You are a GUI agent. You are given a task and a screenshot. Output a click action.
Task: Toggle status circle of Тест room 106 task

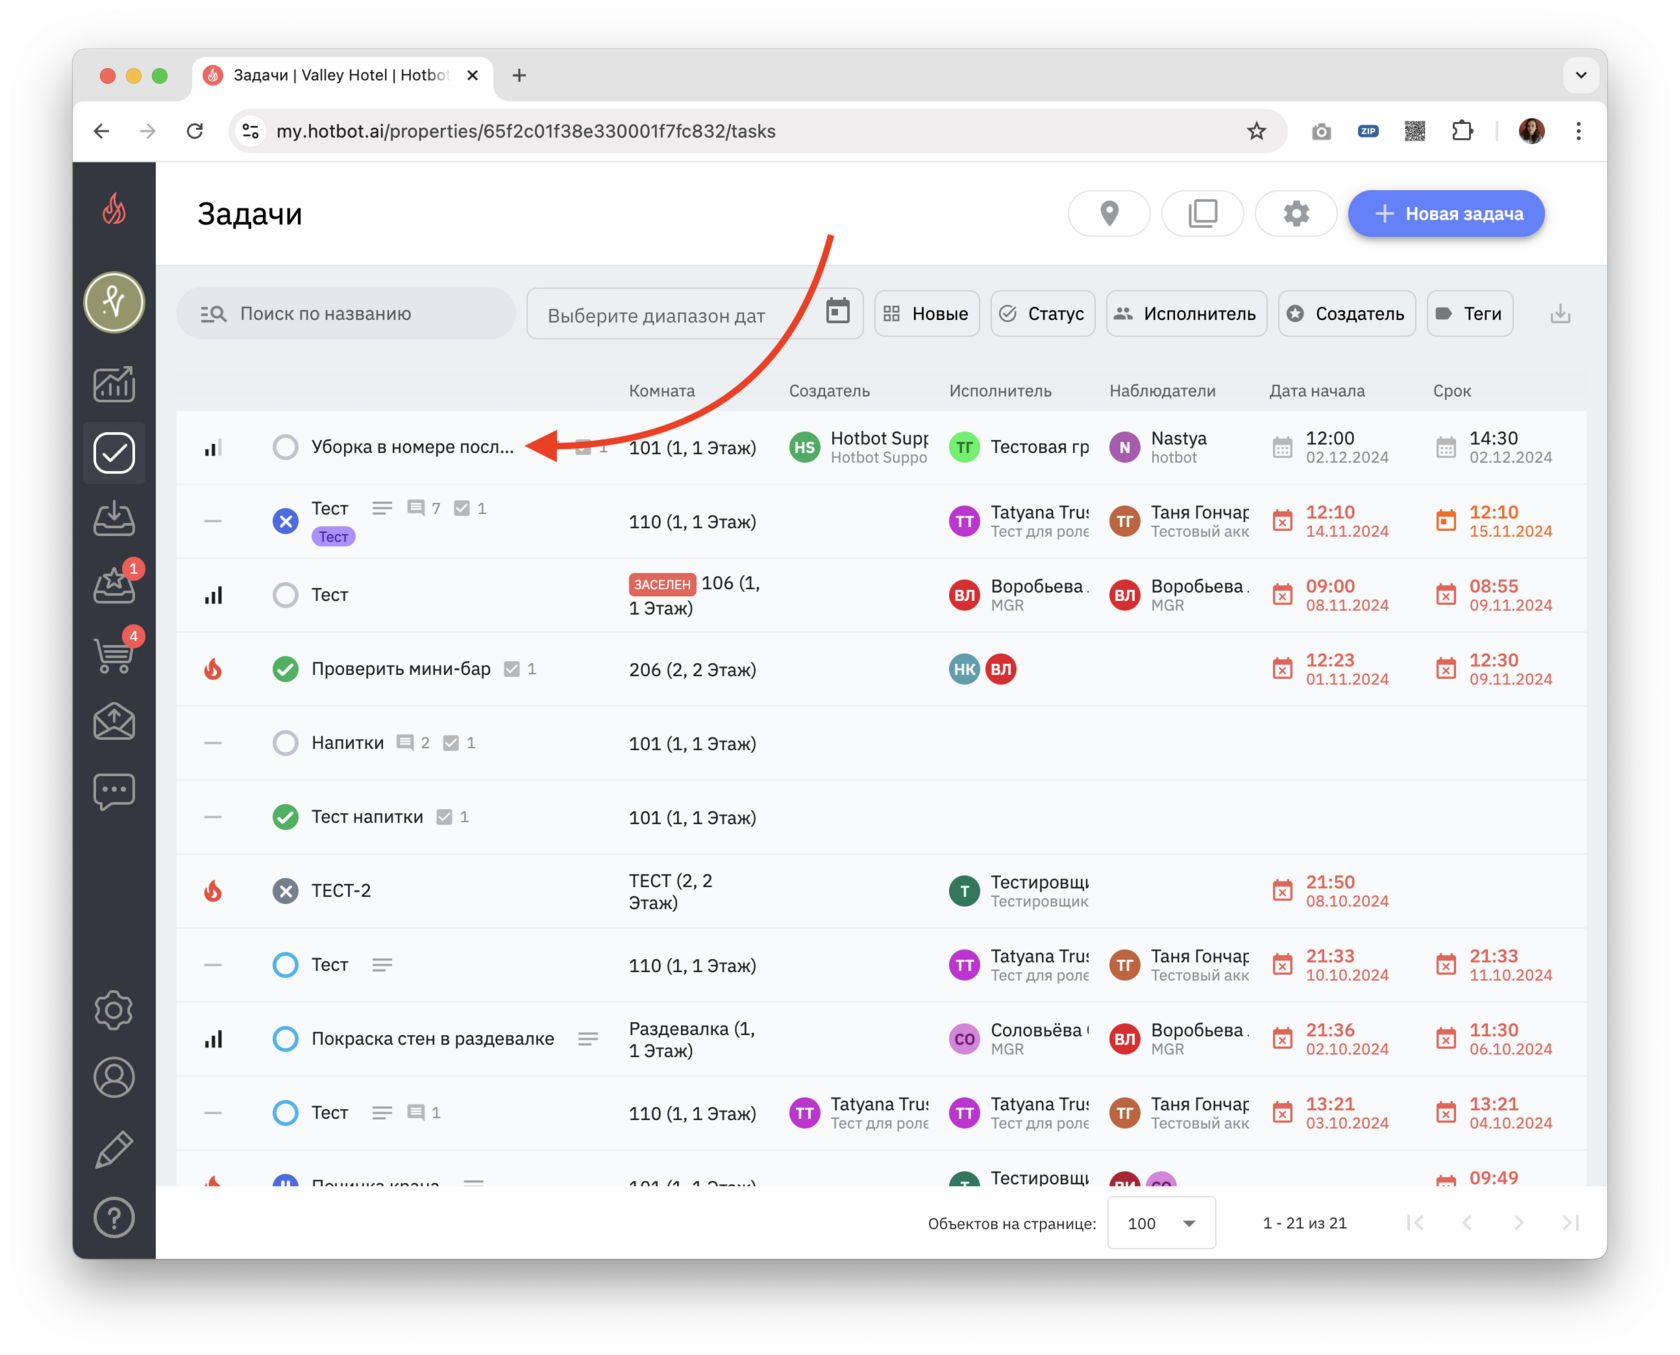coord(285,595)
